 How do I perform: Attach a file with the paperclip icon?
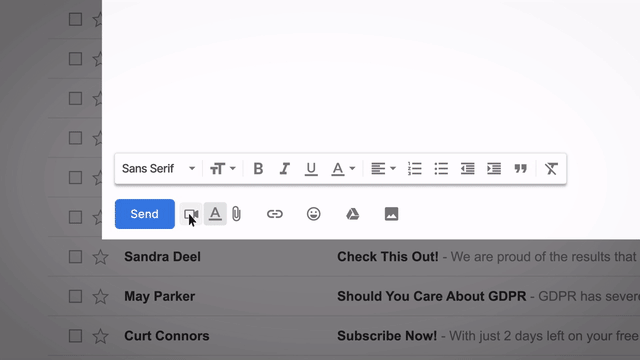pos(236,214)
